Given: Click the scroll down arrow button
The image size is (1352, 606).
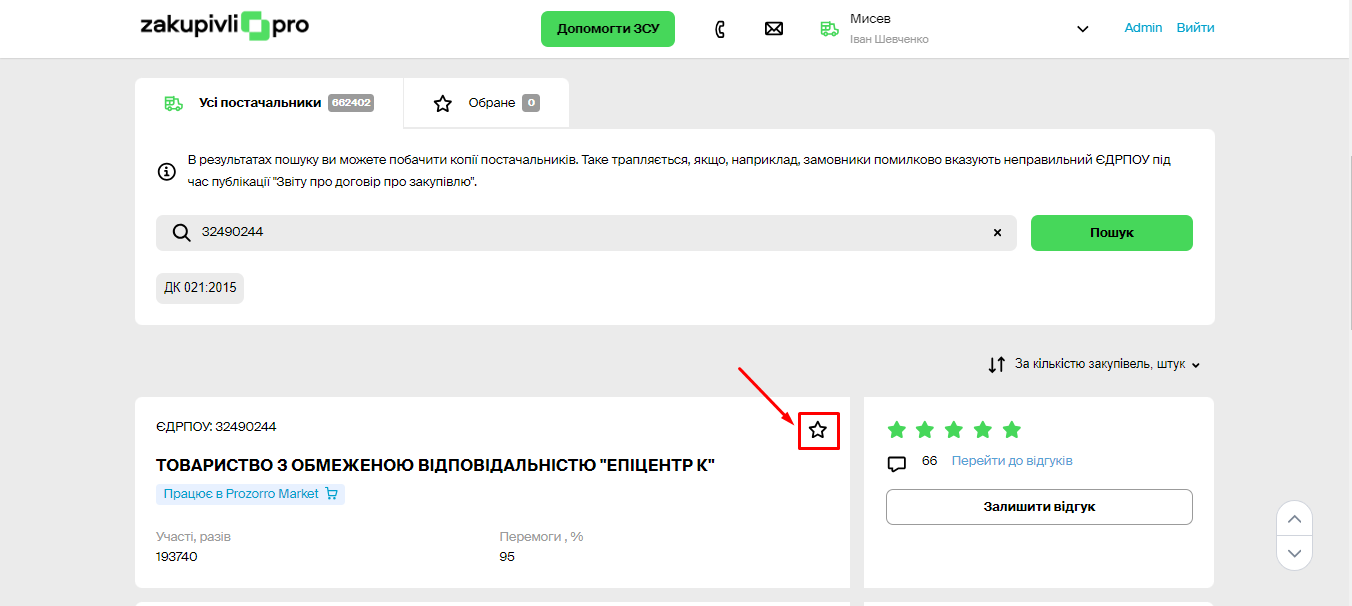Looking at the screenshot, I should coord(1294,552).
